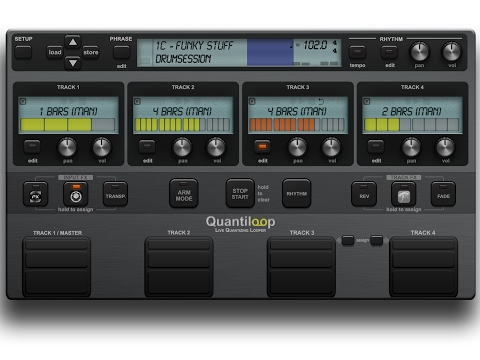Toggle the Track 2 edit button
480x360 pixels.
tap(147, 147)
